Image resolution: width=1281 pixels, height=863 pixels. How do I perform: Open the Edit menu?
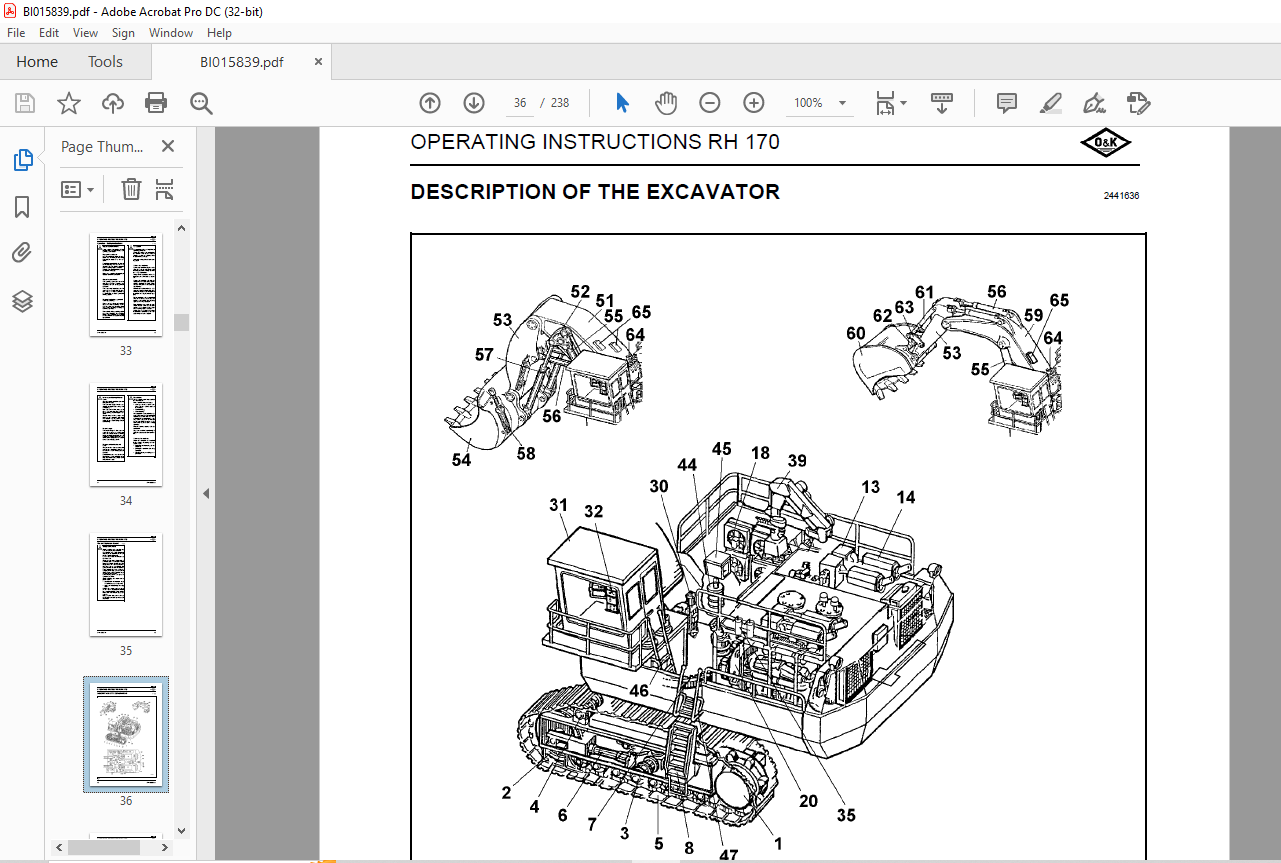pos(49,33)
